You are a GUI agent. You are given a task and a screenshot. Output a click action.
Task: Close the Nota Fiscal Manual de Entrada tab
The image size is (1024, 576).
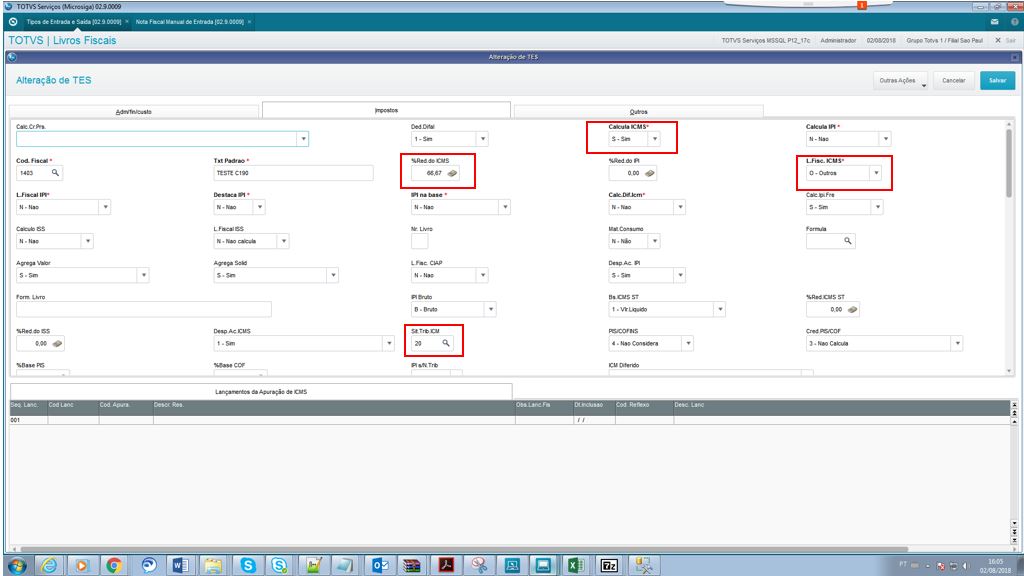[x=249, y=22]
